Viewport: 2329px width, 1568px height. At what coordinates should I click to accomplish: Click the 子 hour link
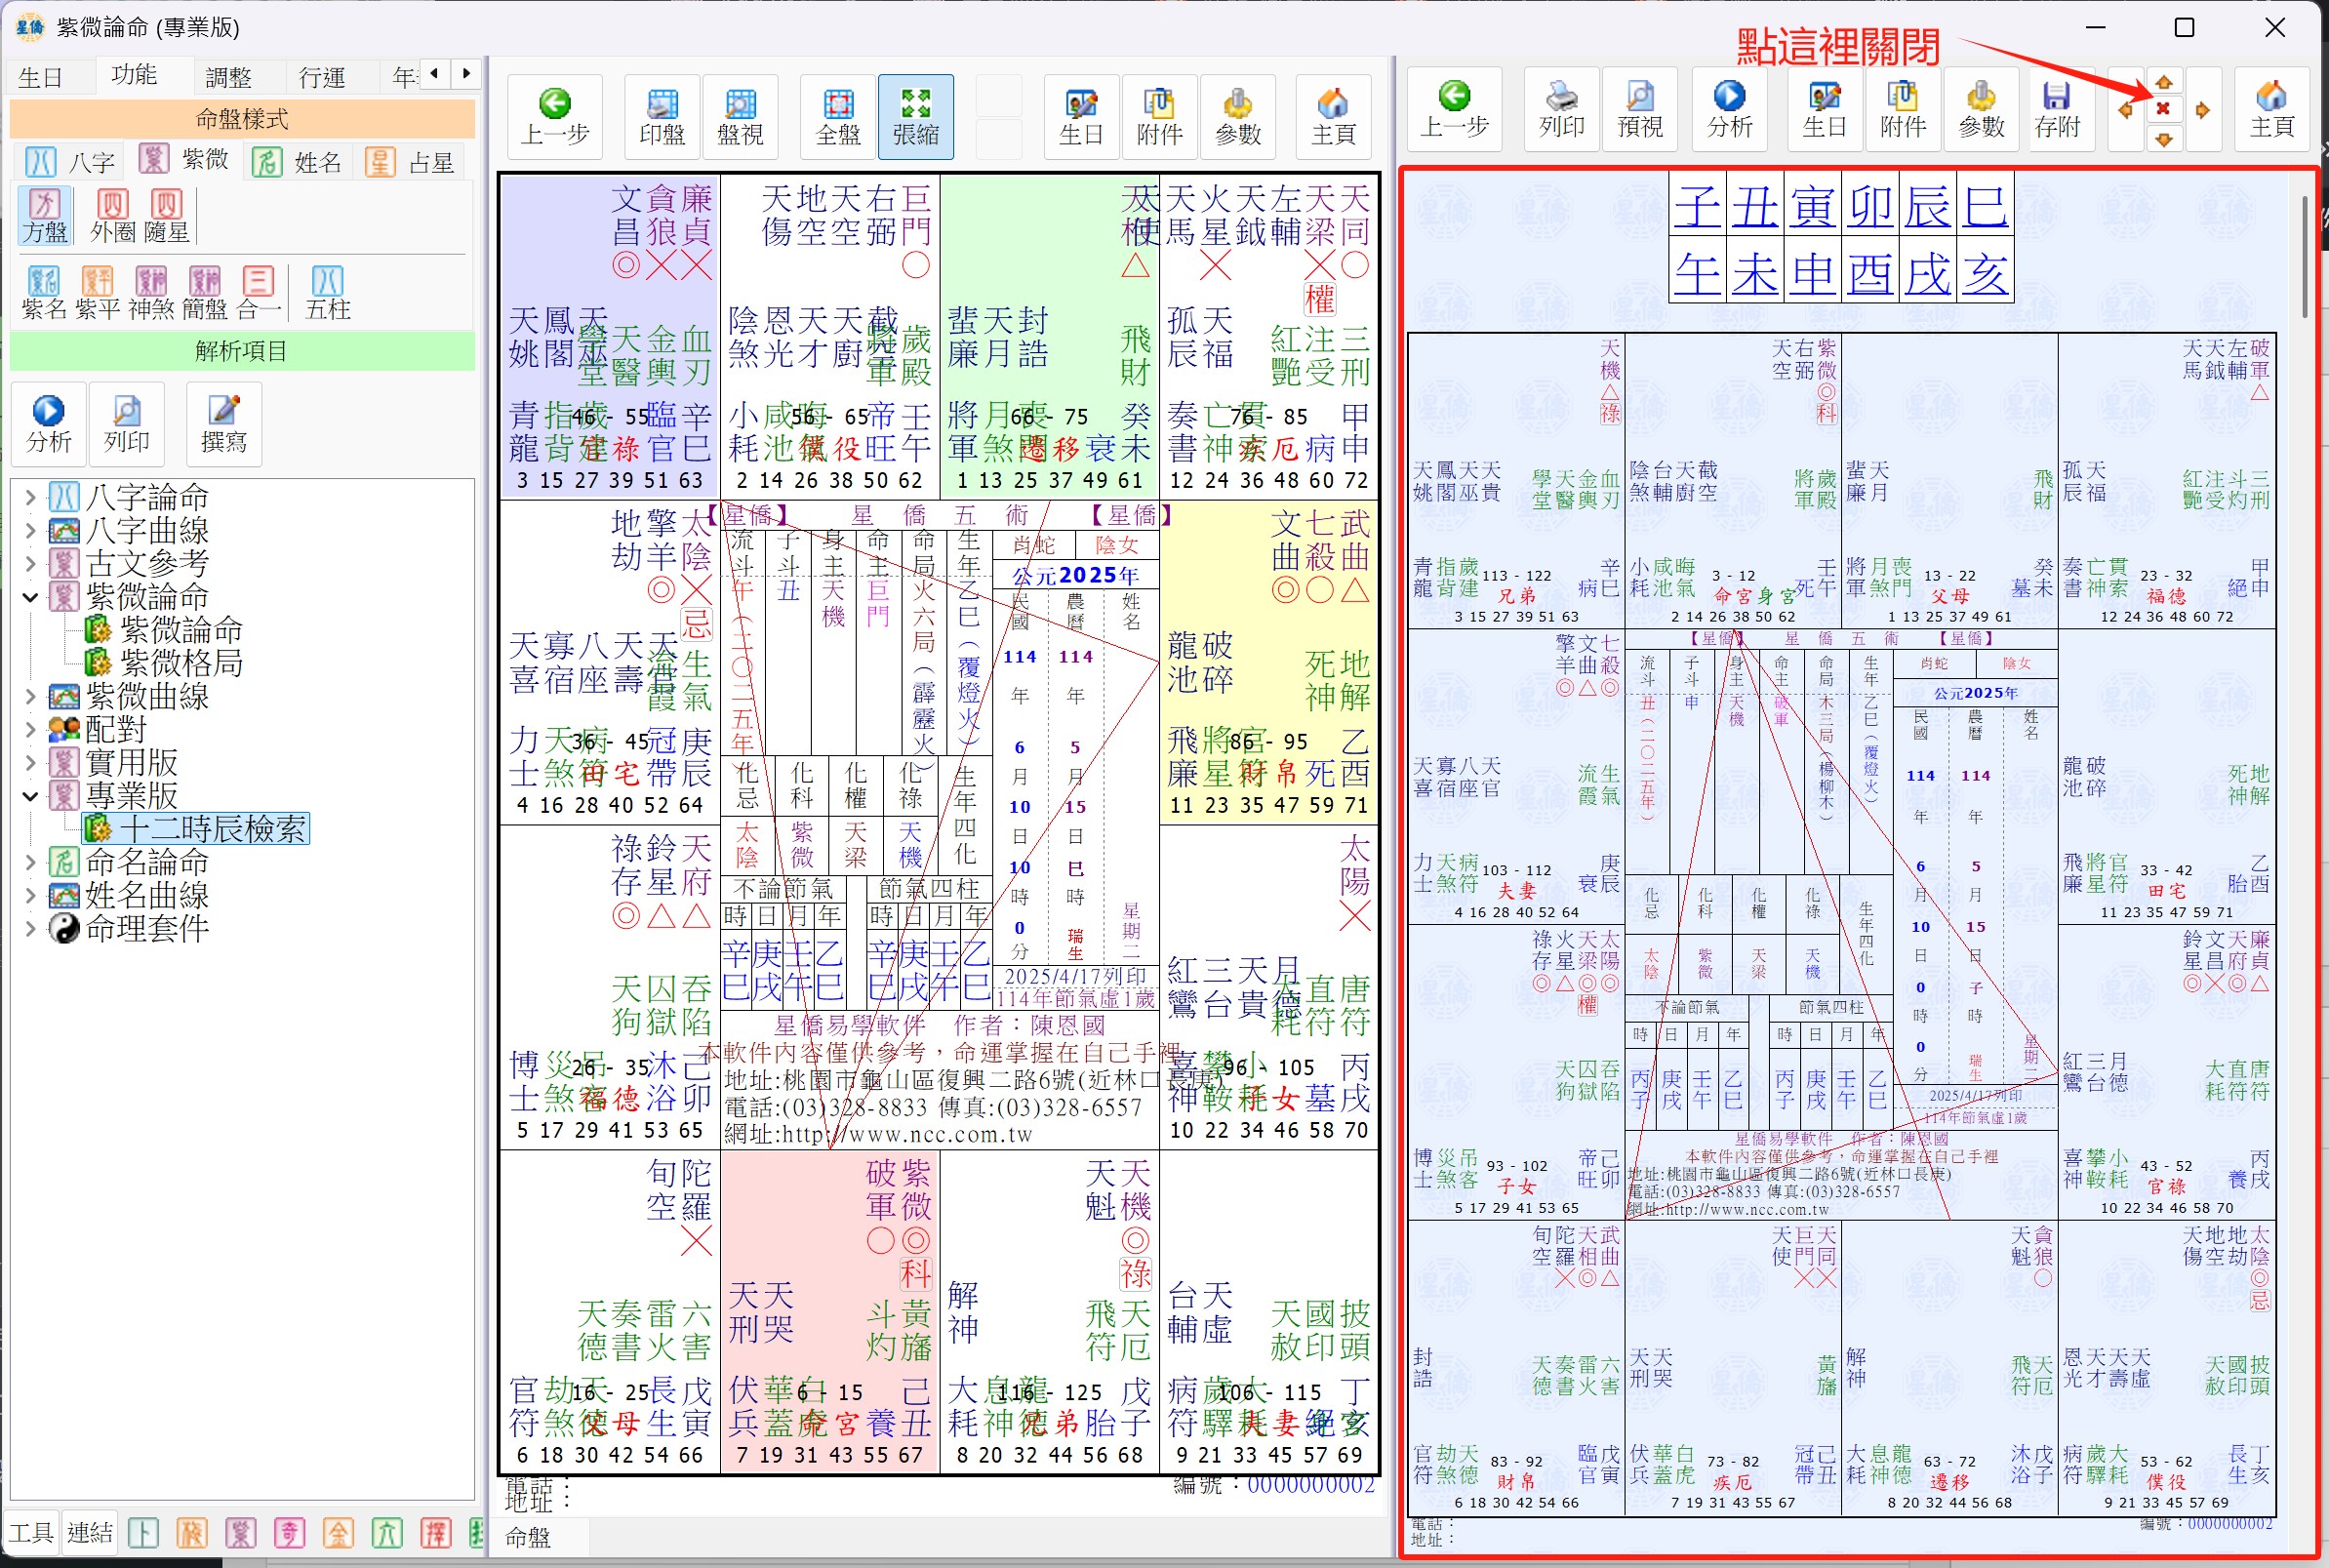1697,206
